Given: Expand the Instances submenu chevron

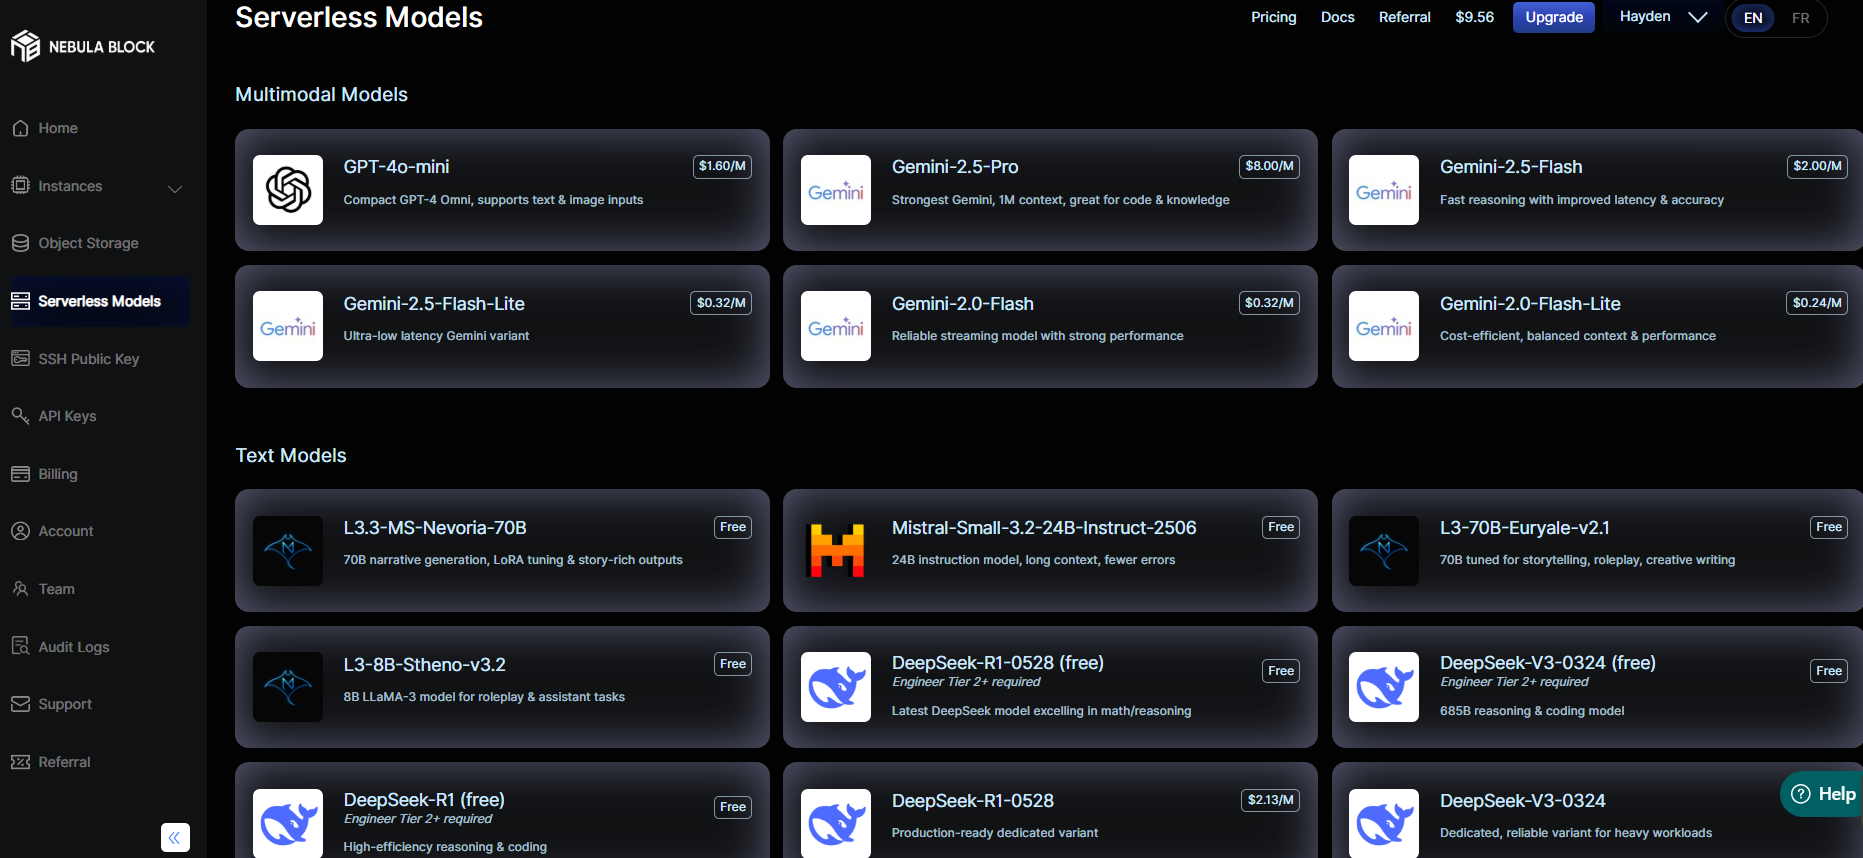Looking at the screenshot, I should [x=175, y=189].
